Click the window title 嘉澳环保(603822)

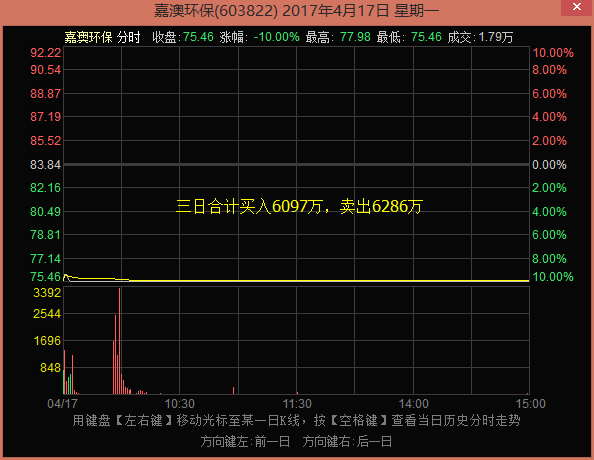click(216, 10)
